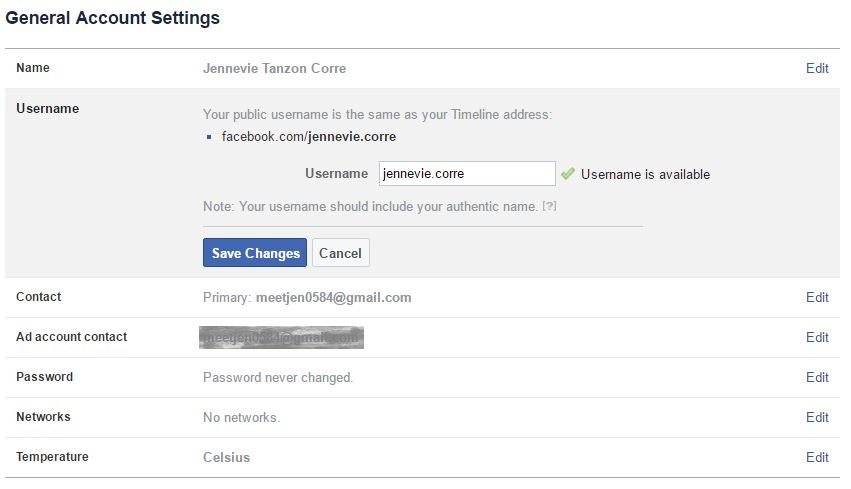Select the Password never changed text
The height and width of the screenshot is (489, 851).
277,378
